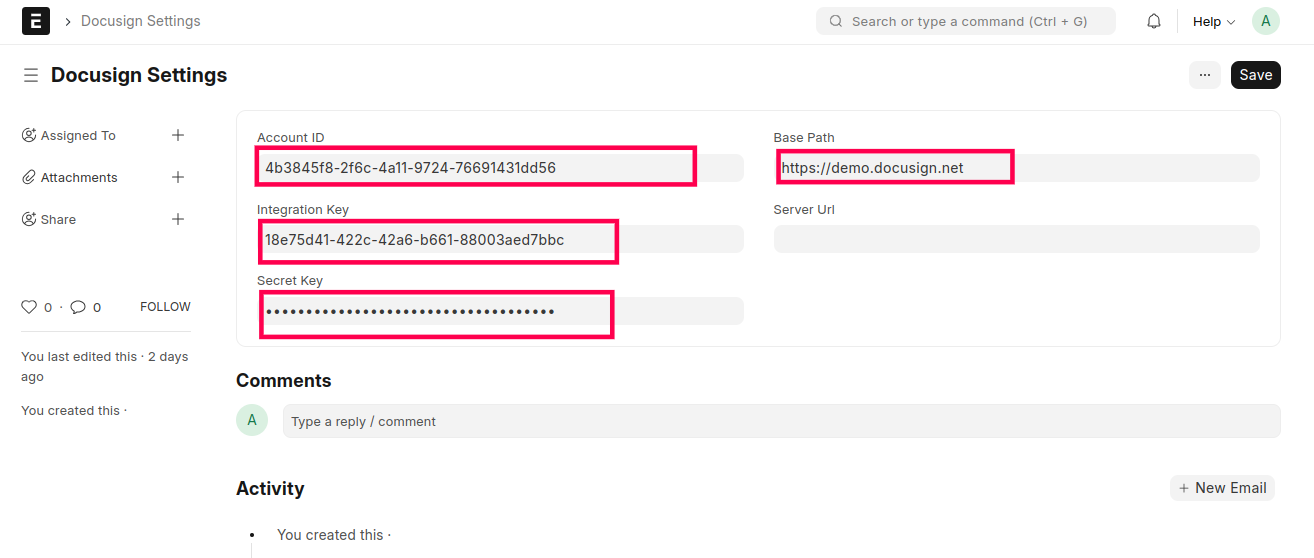Image resolution: width=1314 pixels, height=558 pixels.
Task: Open notifications bell icon
Action: coord(1154,21)
